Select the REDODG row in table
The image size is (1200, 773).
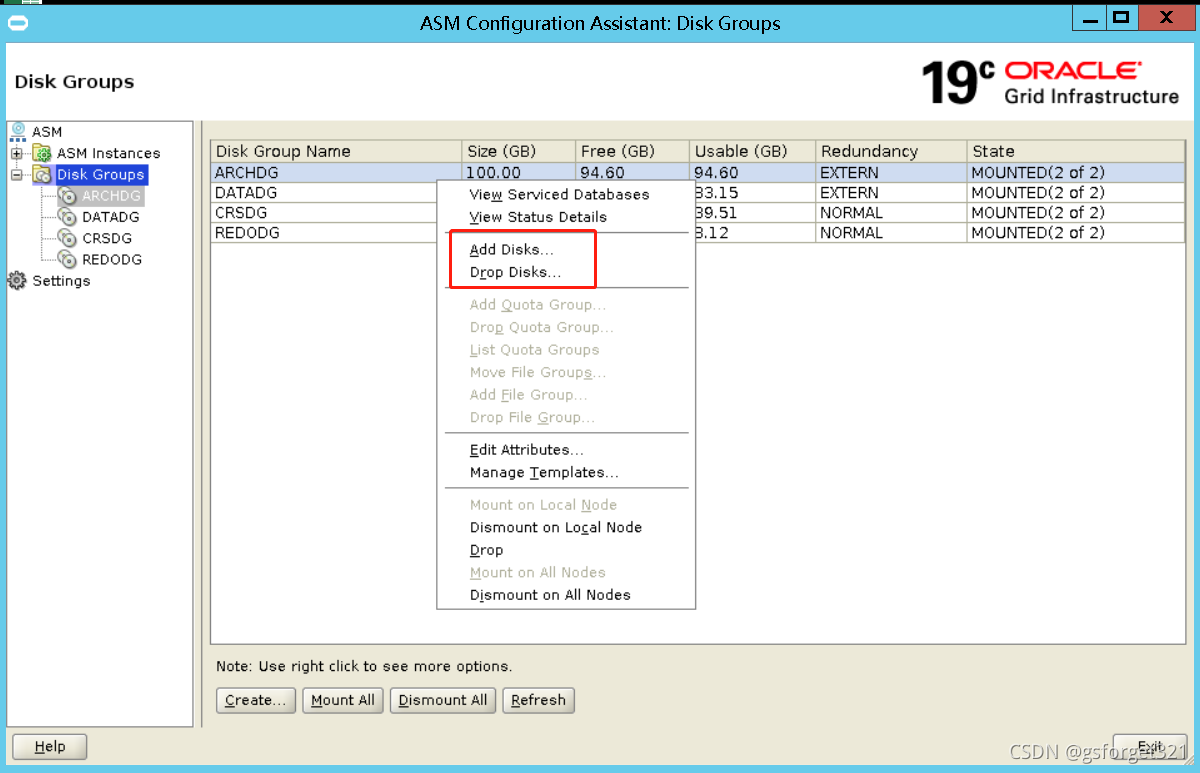tap(696, 232)
